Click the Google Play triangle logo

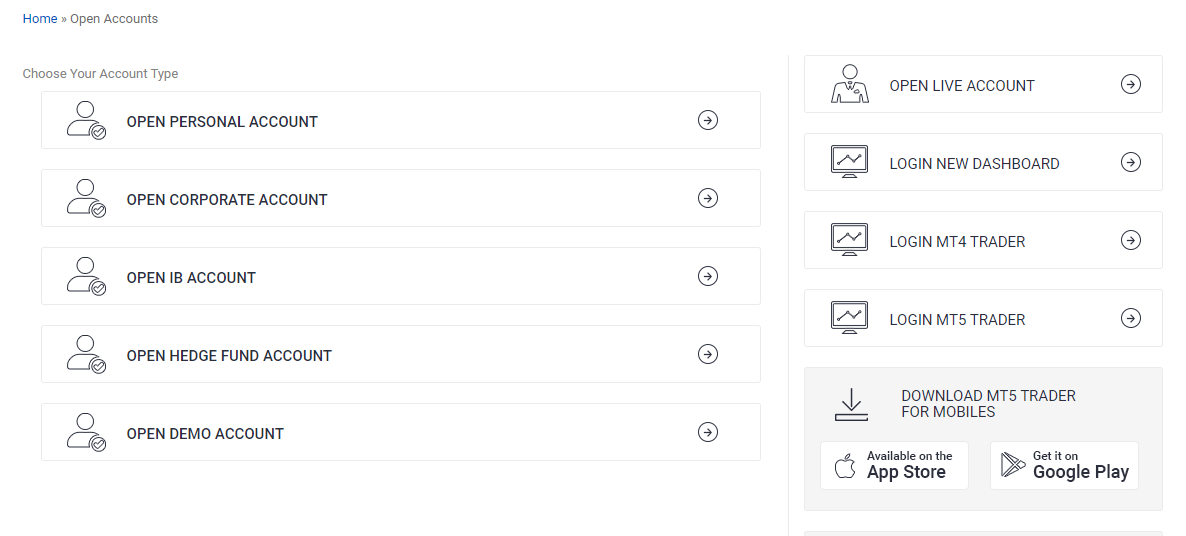click(1013, 466)
